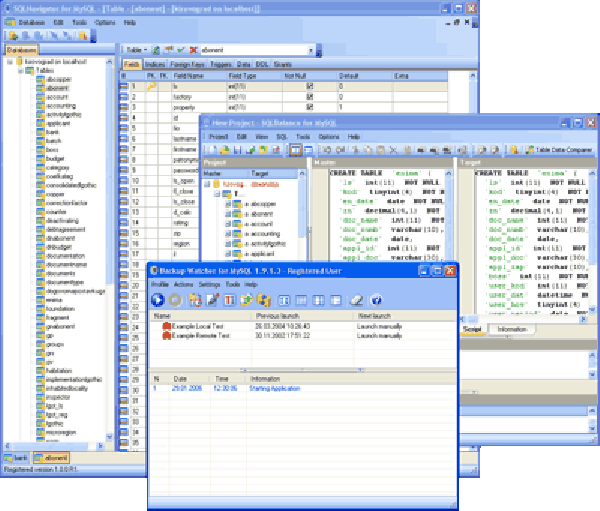
Task: Click Example Remote Test profile icon
Action: pyautogui.click(x=166, y=335)
